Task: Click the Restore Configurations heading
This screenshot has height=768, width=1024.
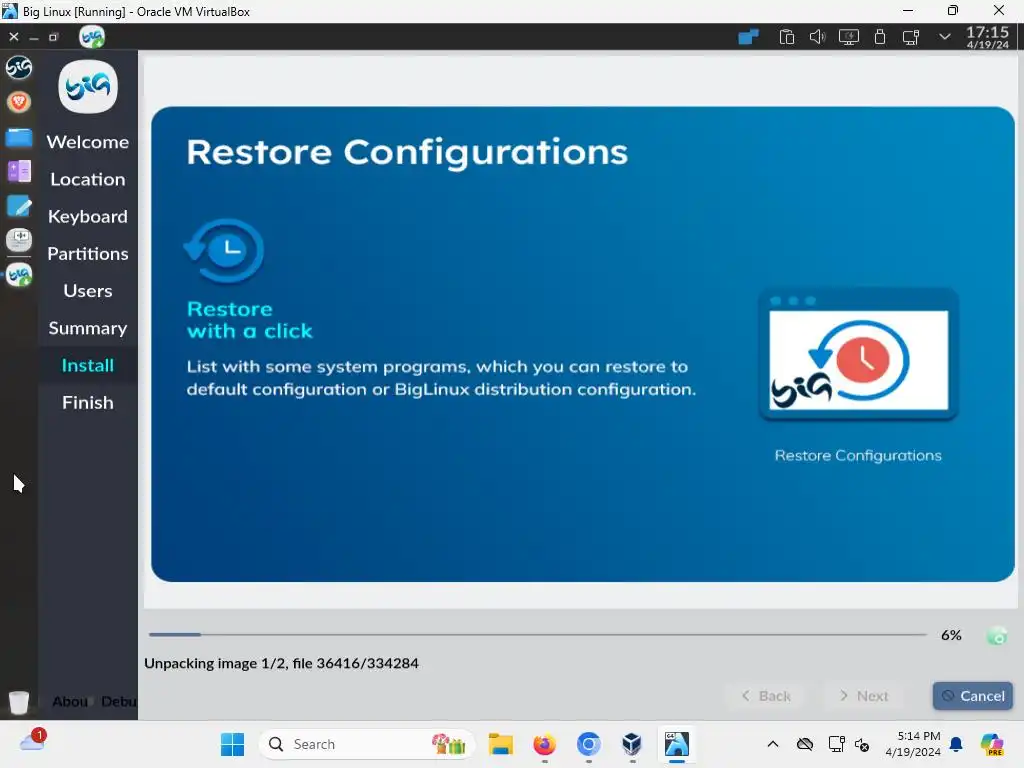Action: 407,152
